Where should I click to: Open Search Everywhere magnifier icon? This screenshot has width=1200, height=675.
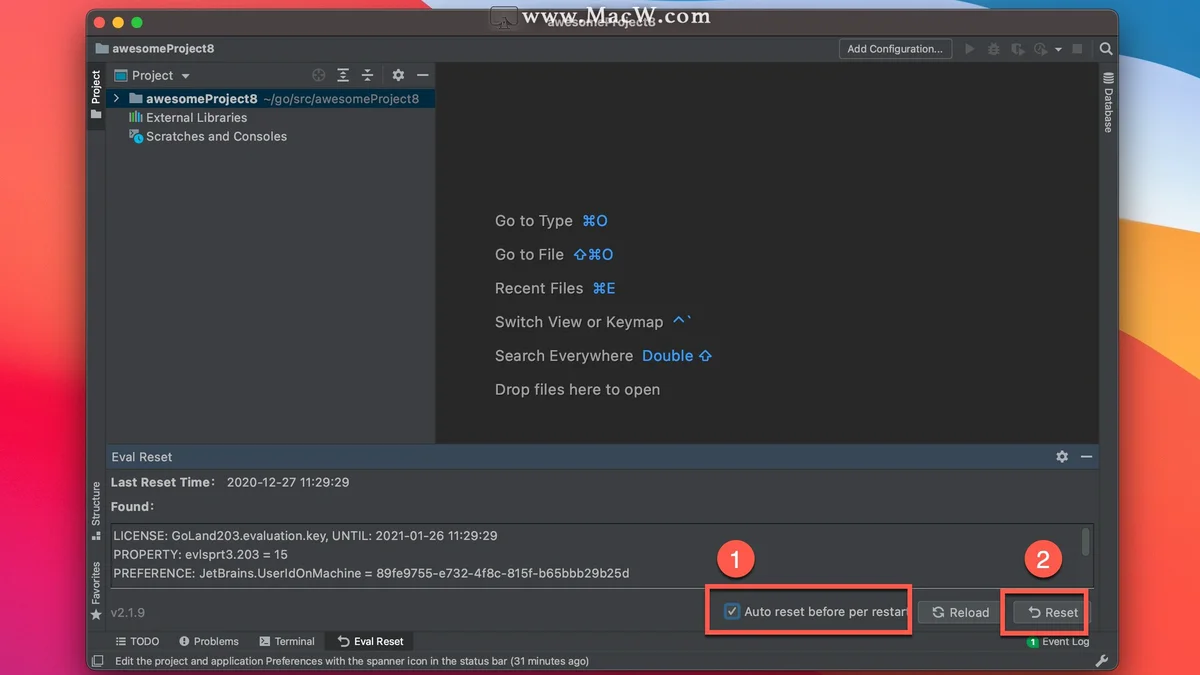(1106, 48)
